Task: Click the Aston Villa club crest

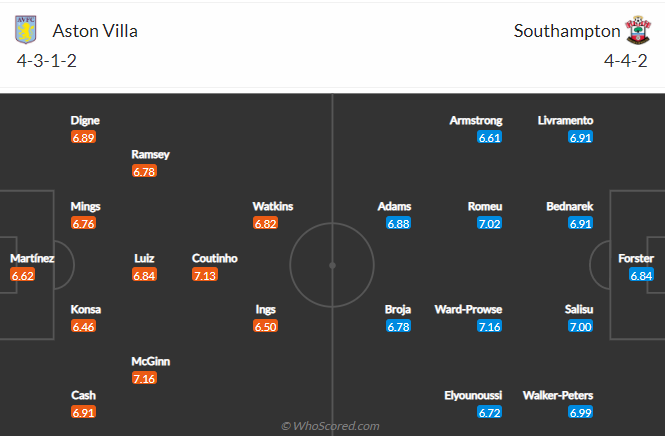Action: (25, 30)
